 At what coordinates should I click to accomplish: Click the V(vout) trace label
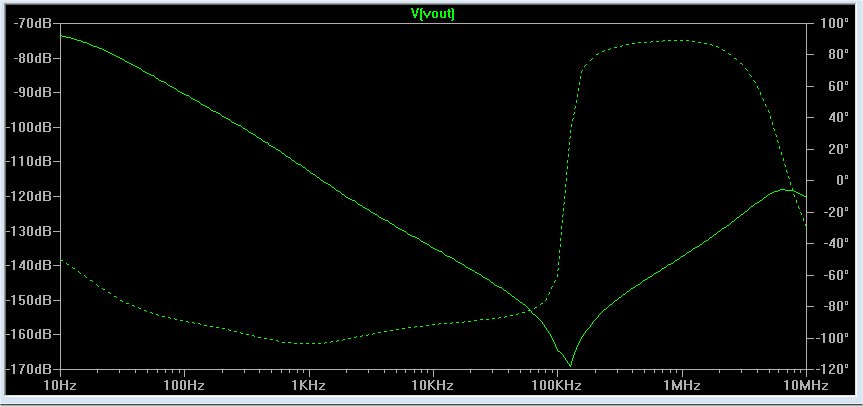tap(433, 15)
